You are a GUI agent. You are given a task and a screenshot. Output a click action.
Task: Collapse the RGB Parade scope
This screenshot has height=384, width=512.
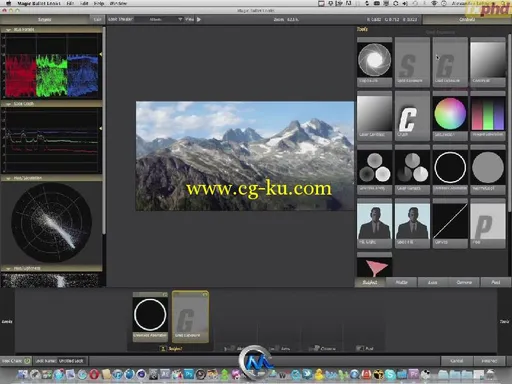pyautogui.click(x=9, y=30)
